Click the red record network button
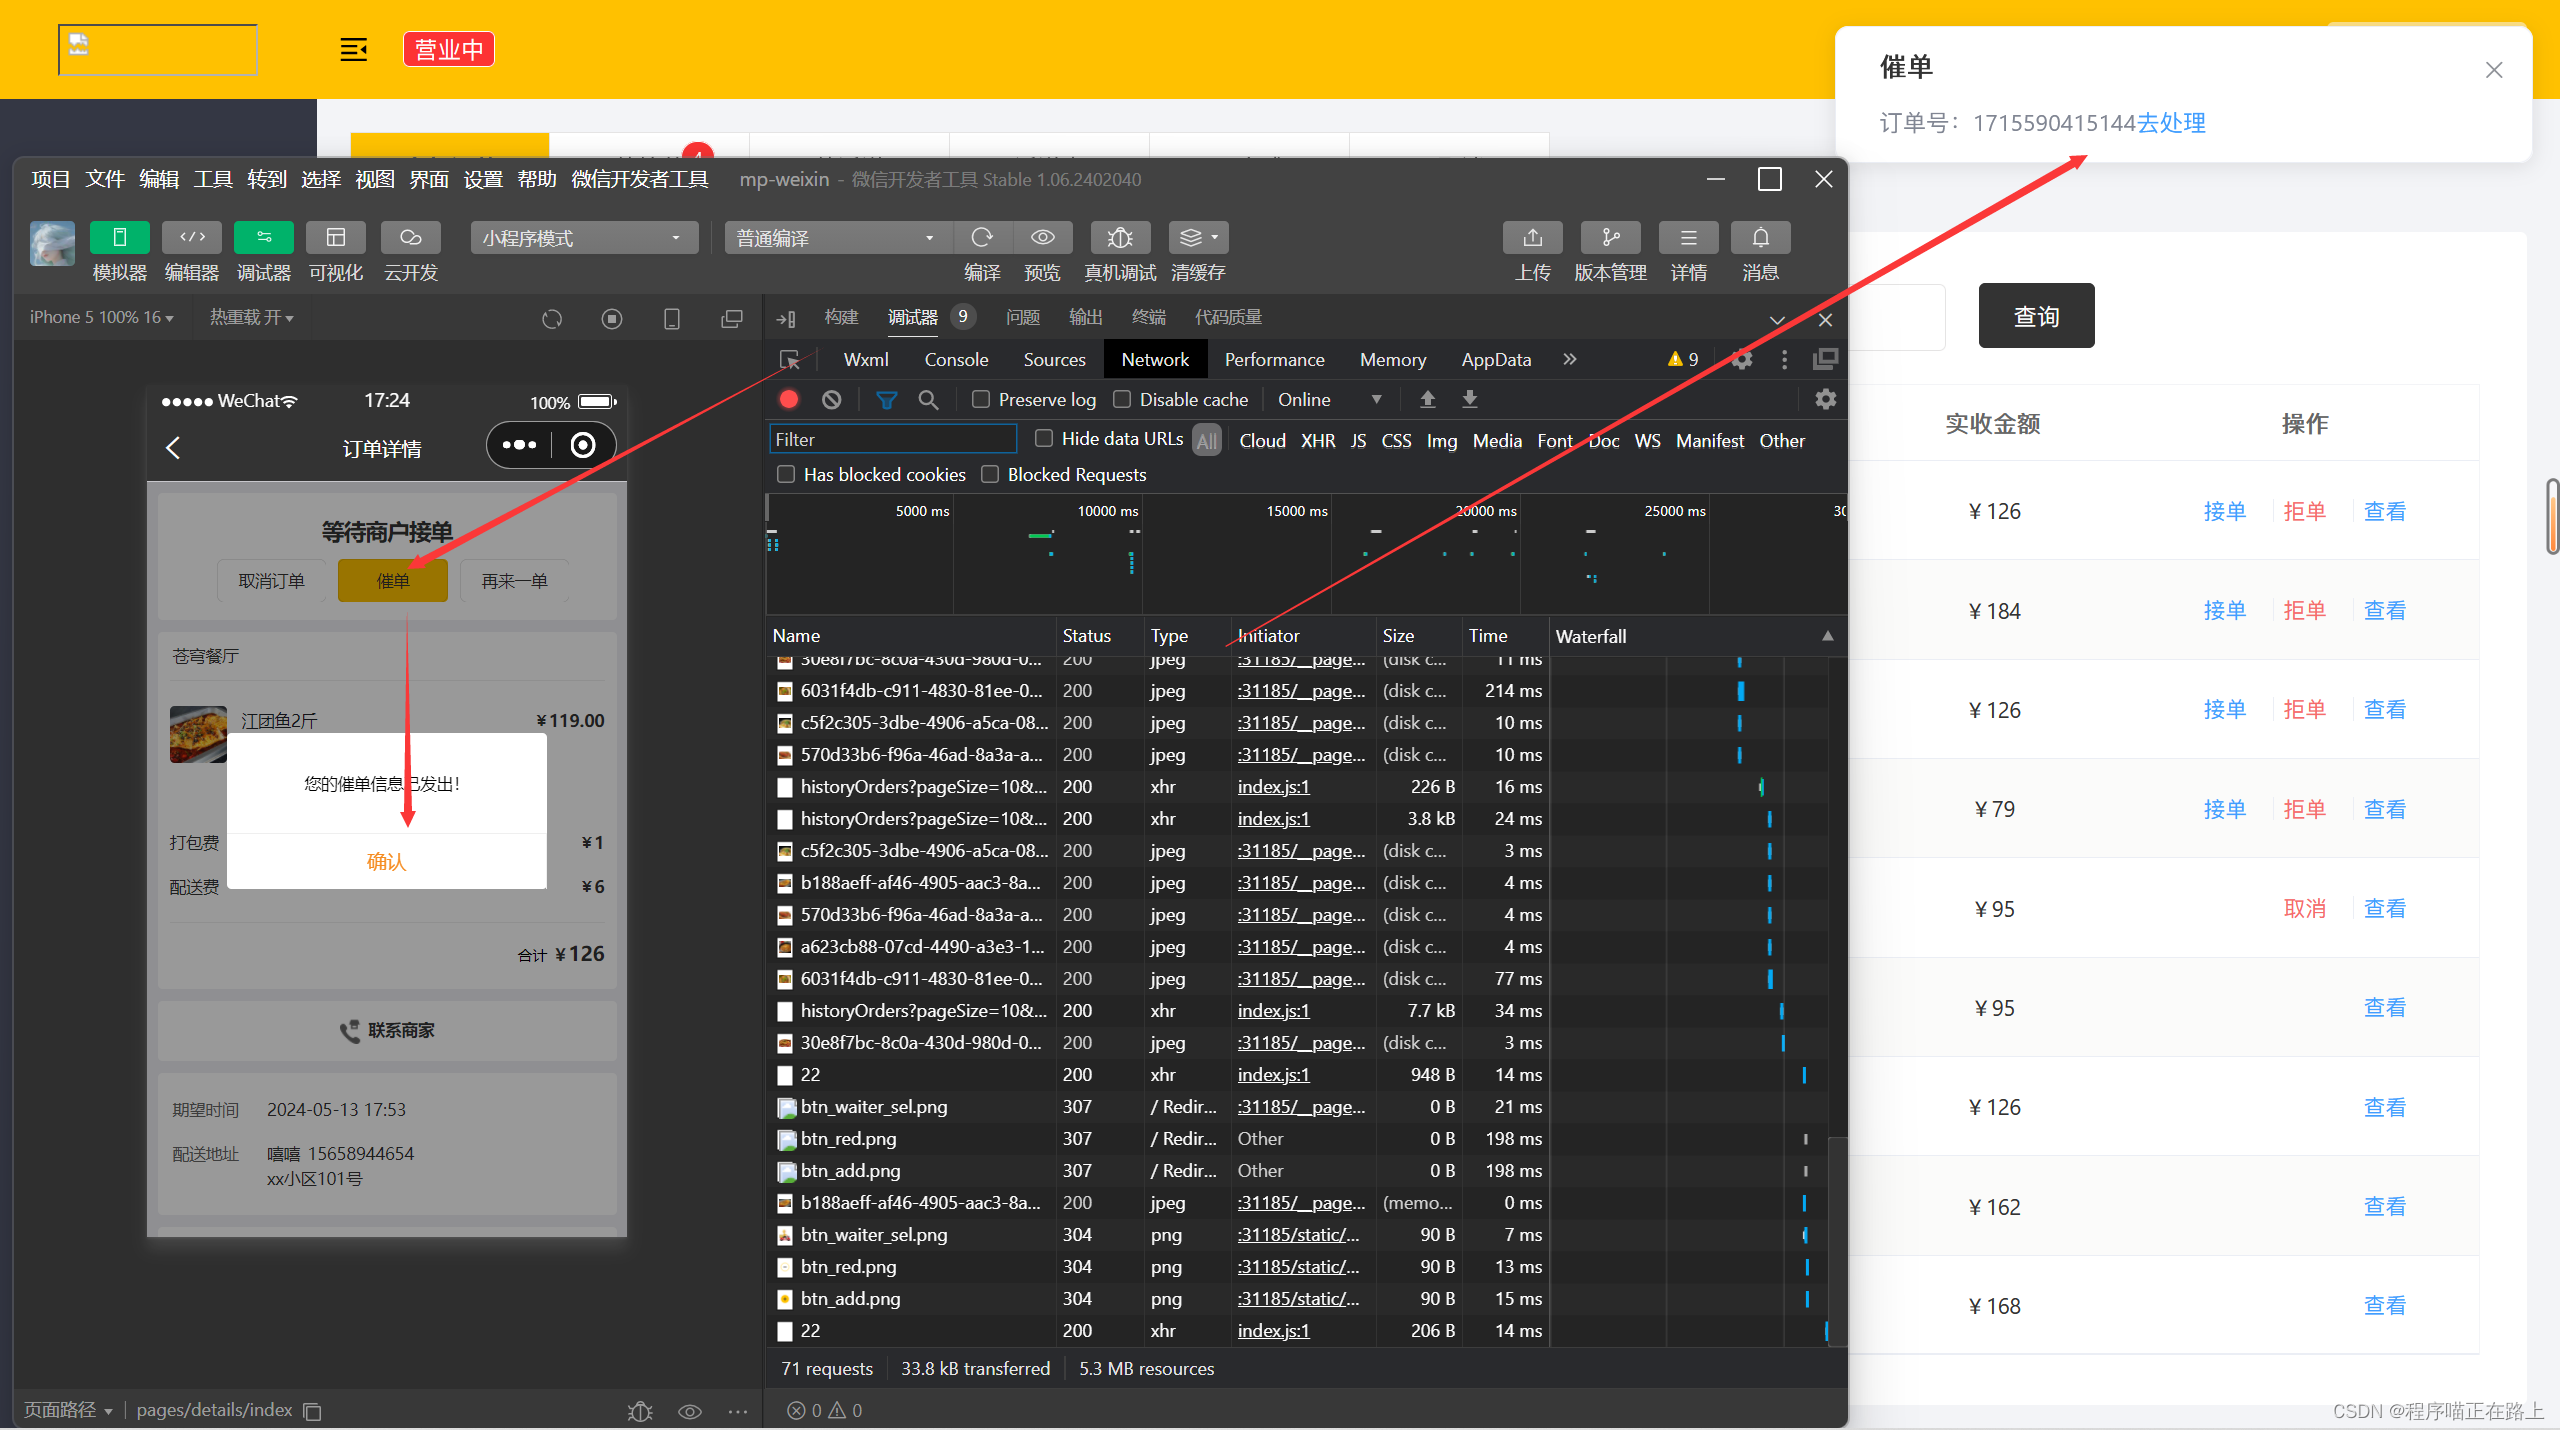 pyautogui.click(x=789, y=400)
